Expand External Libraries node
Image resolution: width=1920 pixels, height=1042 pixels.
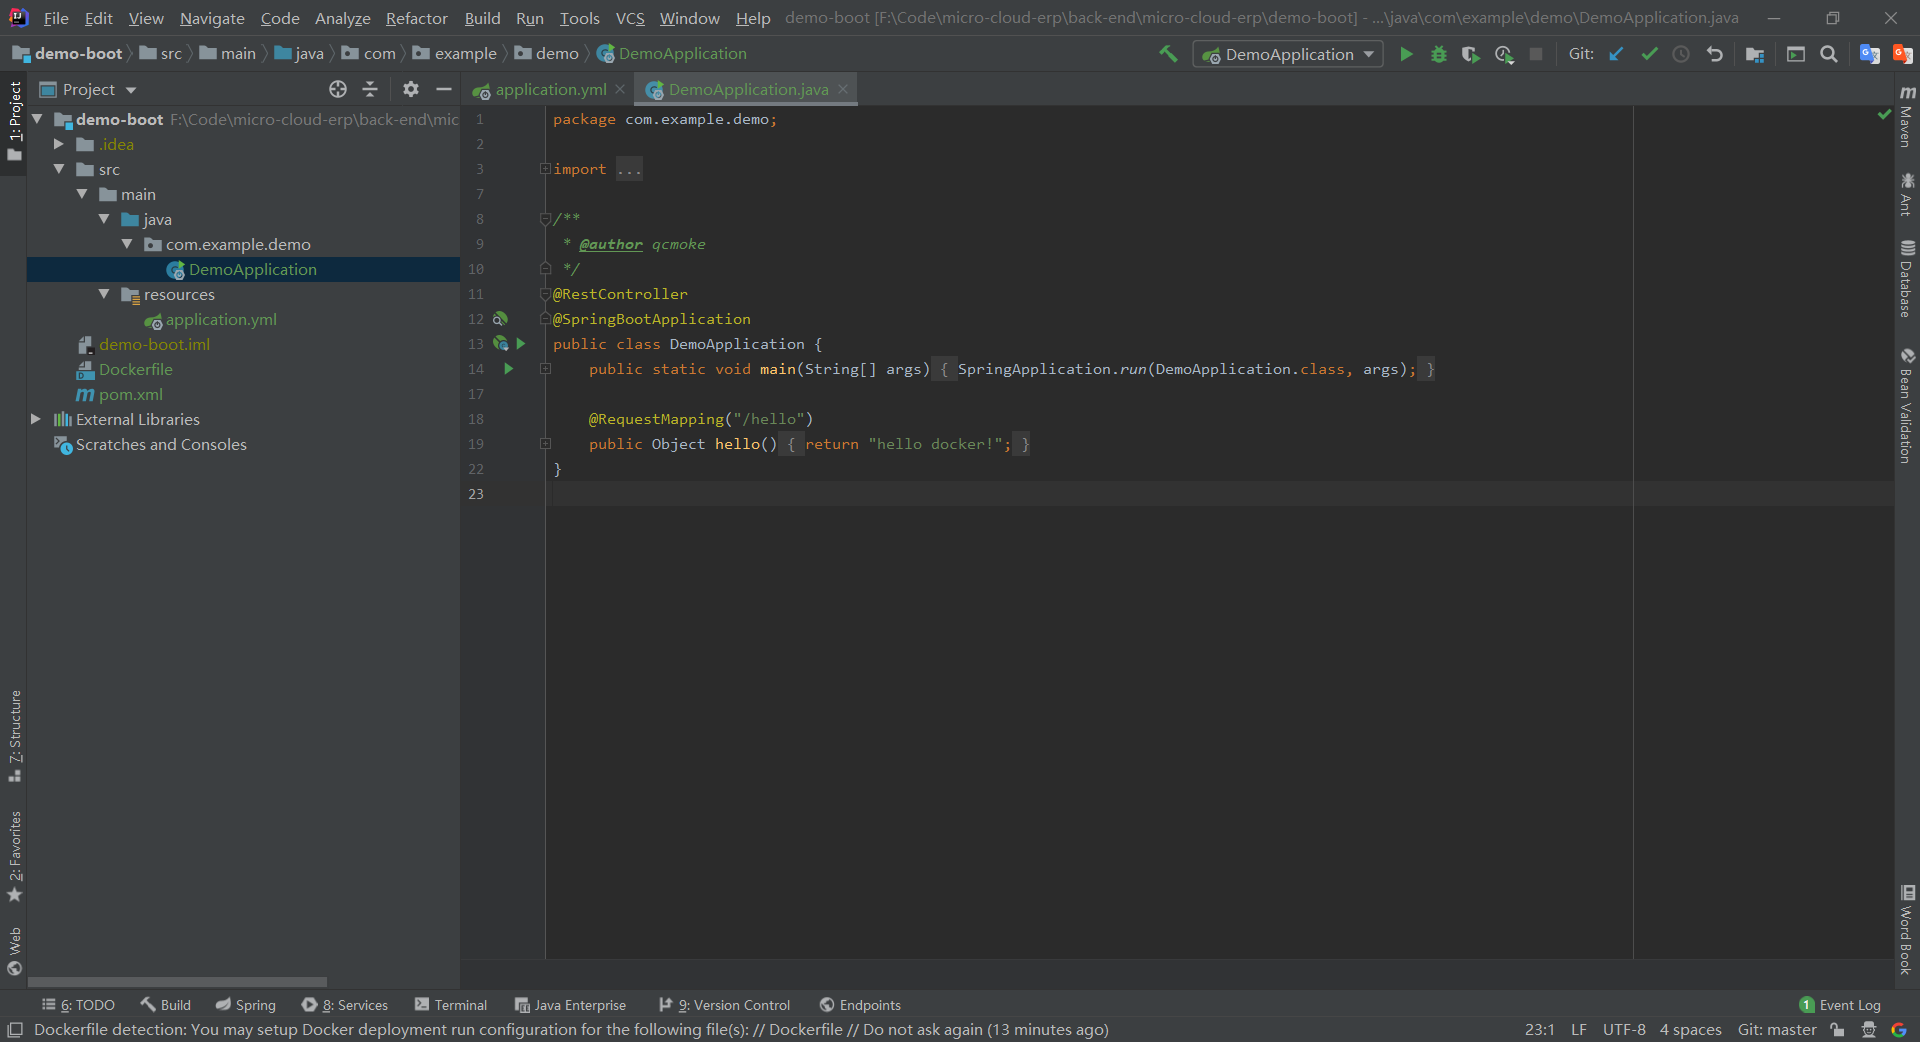[x=36, y=419]
